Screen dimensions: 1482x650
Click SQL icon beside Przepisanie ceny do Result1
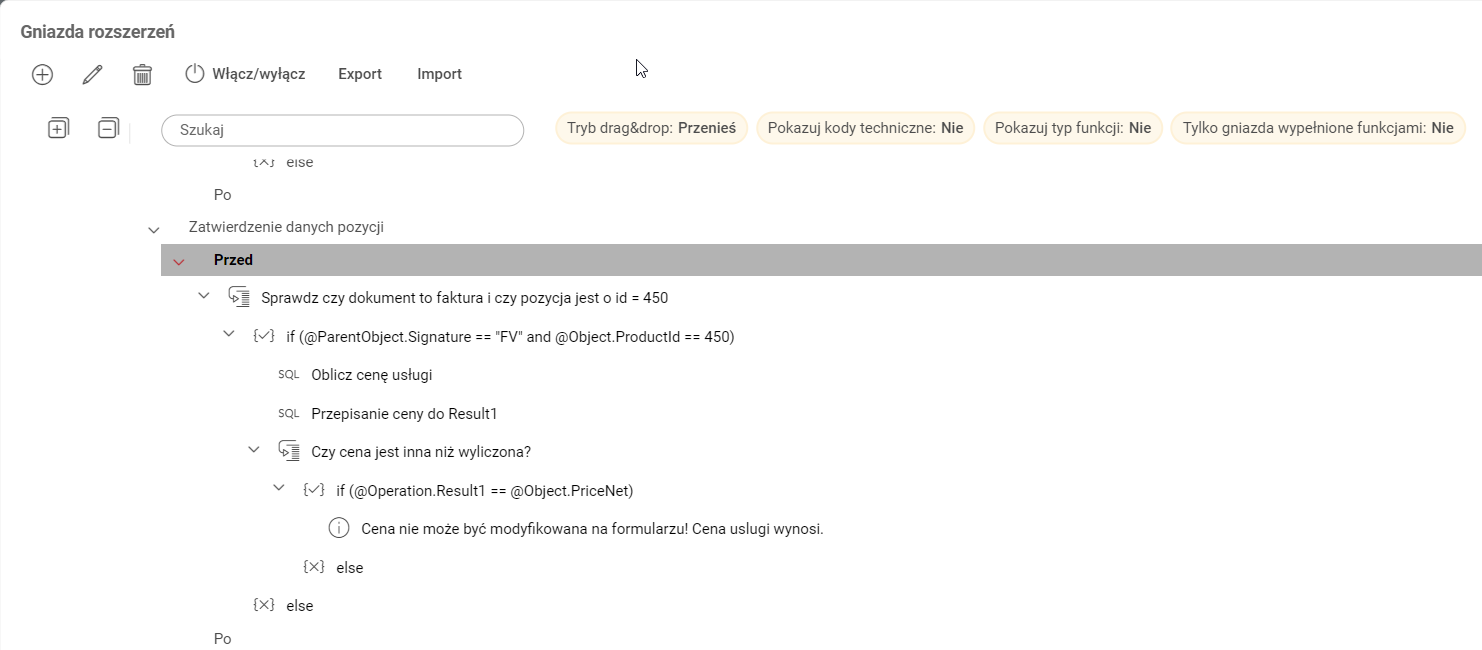point(288,413)
